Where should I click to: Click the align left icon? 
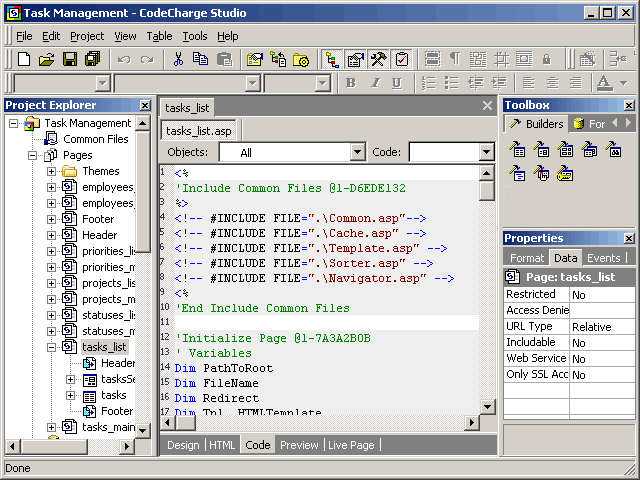pos(529,83)
